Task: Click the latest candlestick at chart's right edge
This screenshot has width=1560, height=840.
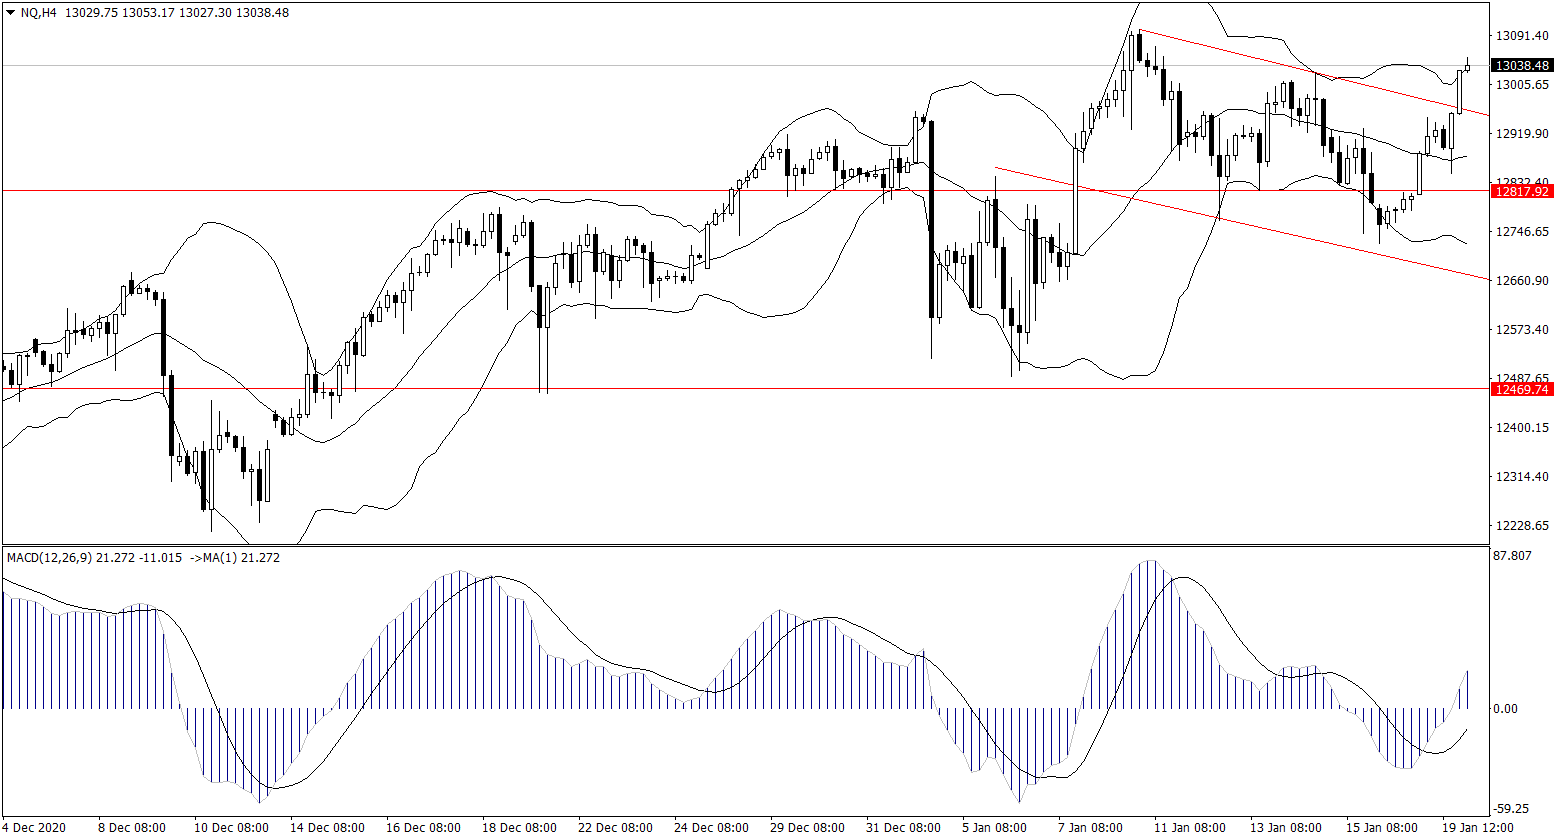Action: [x=1468, y=67]
